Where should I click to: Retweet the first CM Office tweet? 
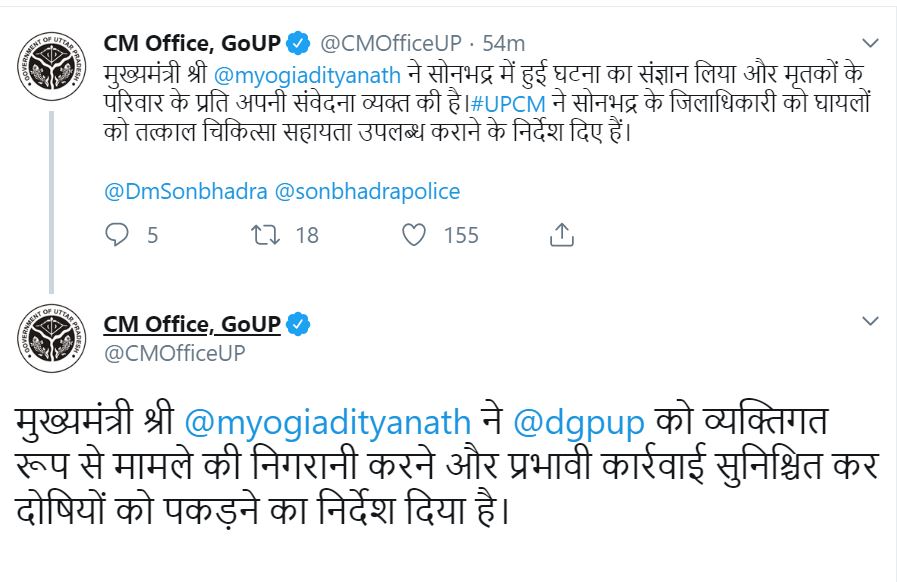(x=265, y=235)
